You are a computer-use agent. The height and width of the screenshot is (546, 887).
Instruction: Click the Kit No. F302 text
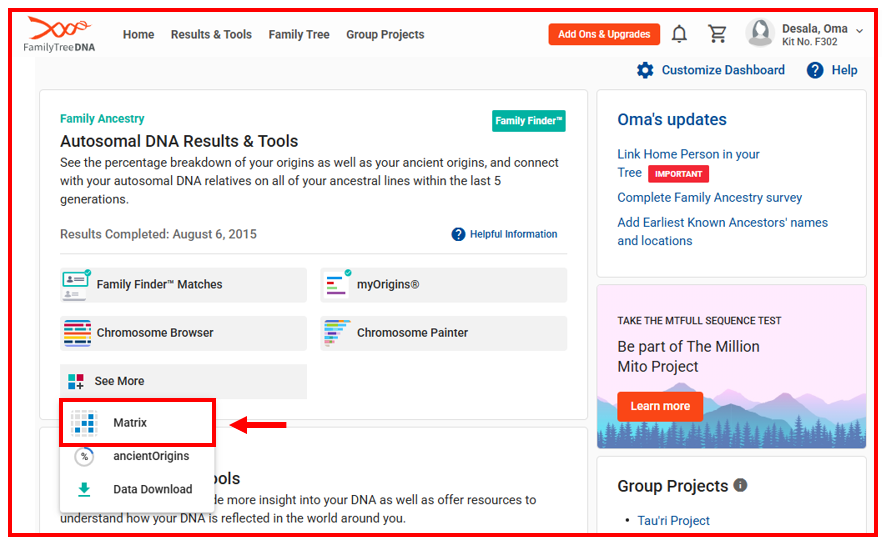tap(810, 42)
